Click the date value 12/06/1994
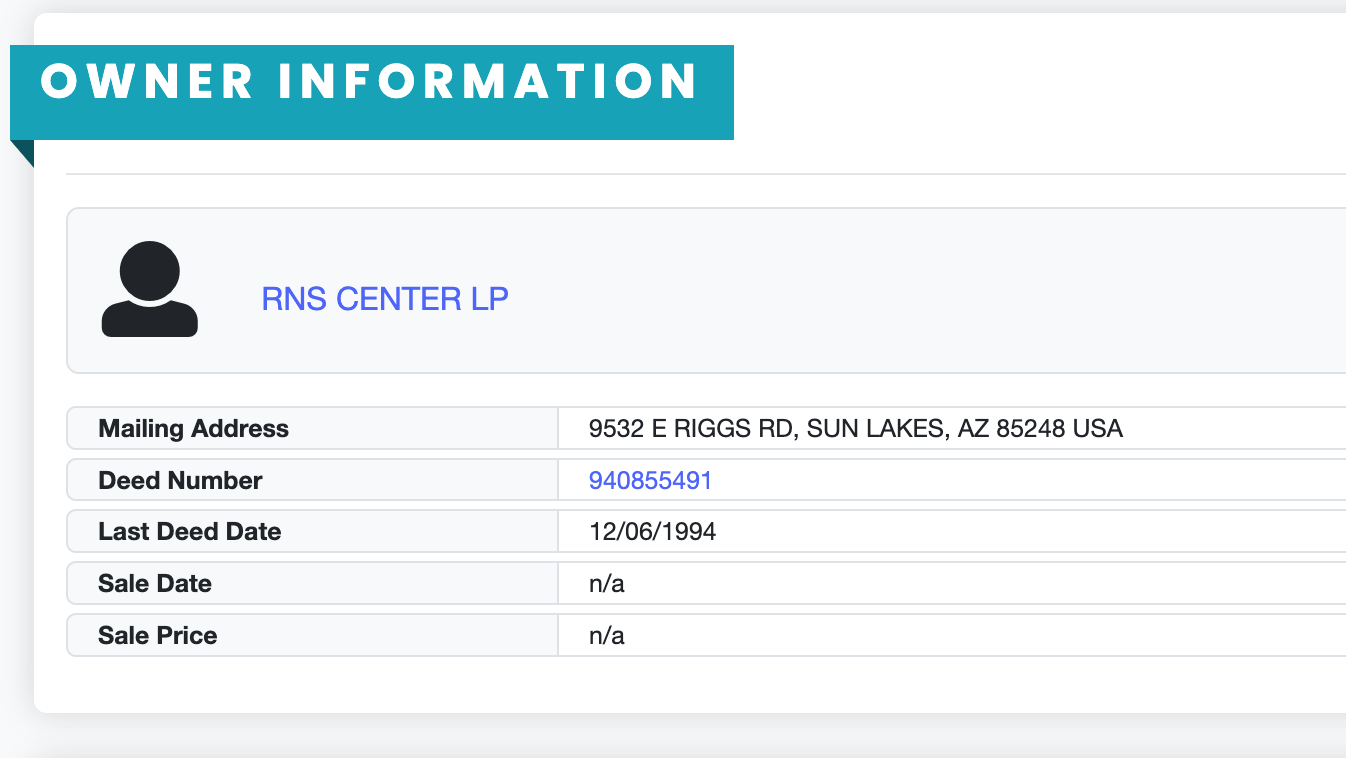This screenshot has width=1346, height=758. point(652,532)
